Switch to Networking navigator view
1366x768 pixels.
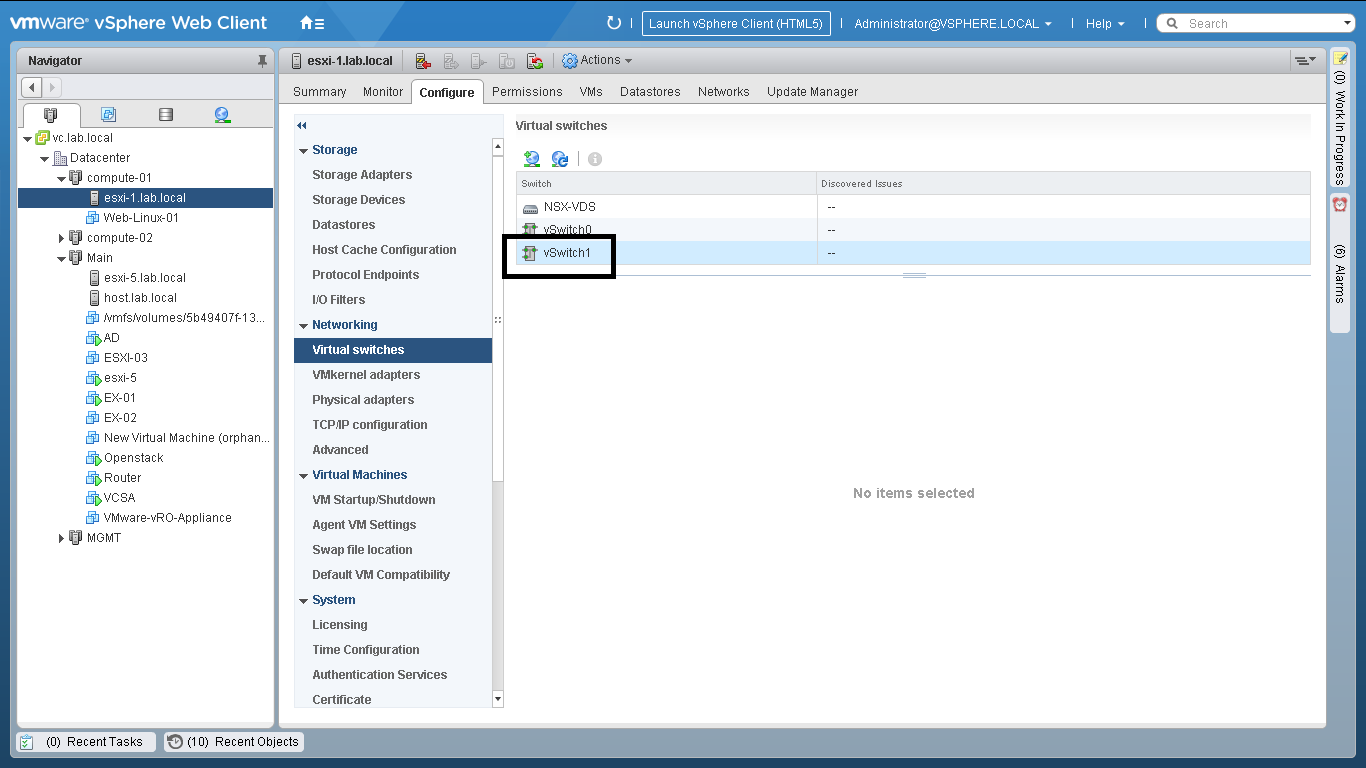(x=222, y=115)
